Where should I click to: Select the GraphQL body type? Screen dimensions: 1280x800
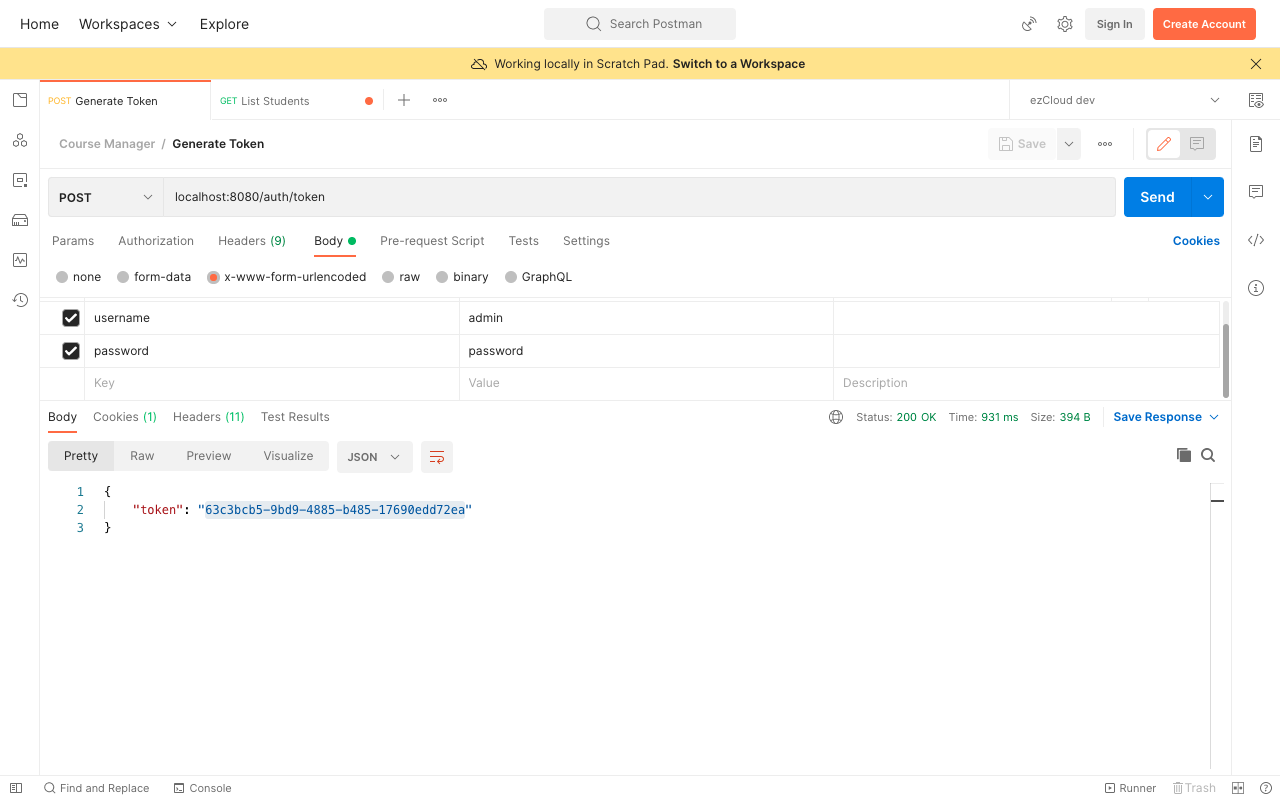tap(511, 277)
